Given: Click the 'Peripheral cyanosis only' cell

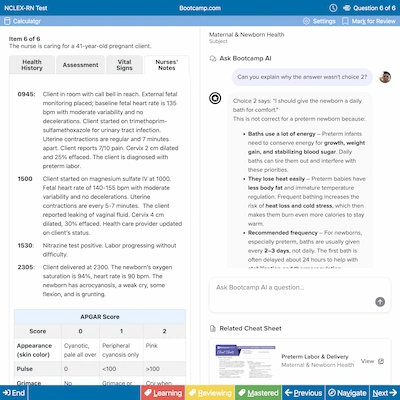Looking at the screenshot, I should pos(120,350).
